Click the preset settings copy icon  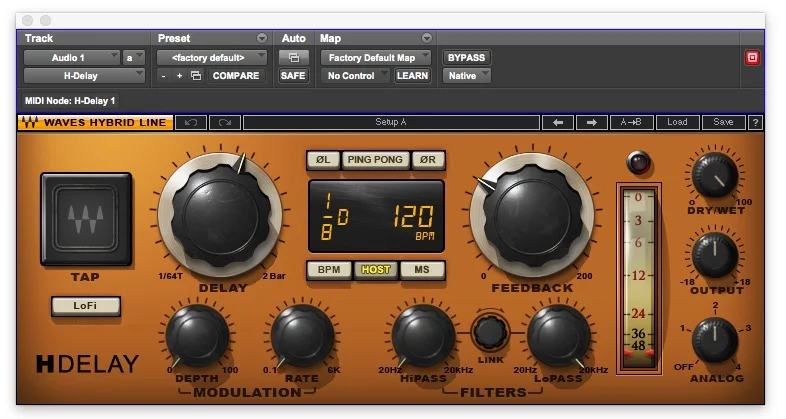[196, 76]
